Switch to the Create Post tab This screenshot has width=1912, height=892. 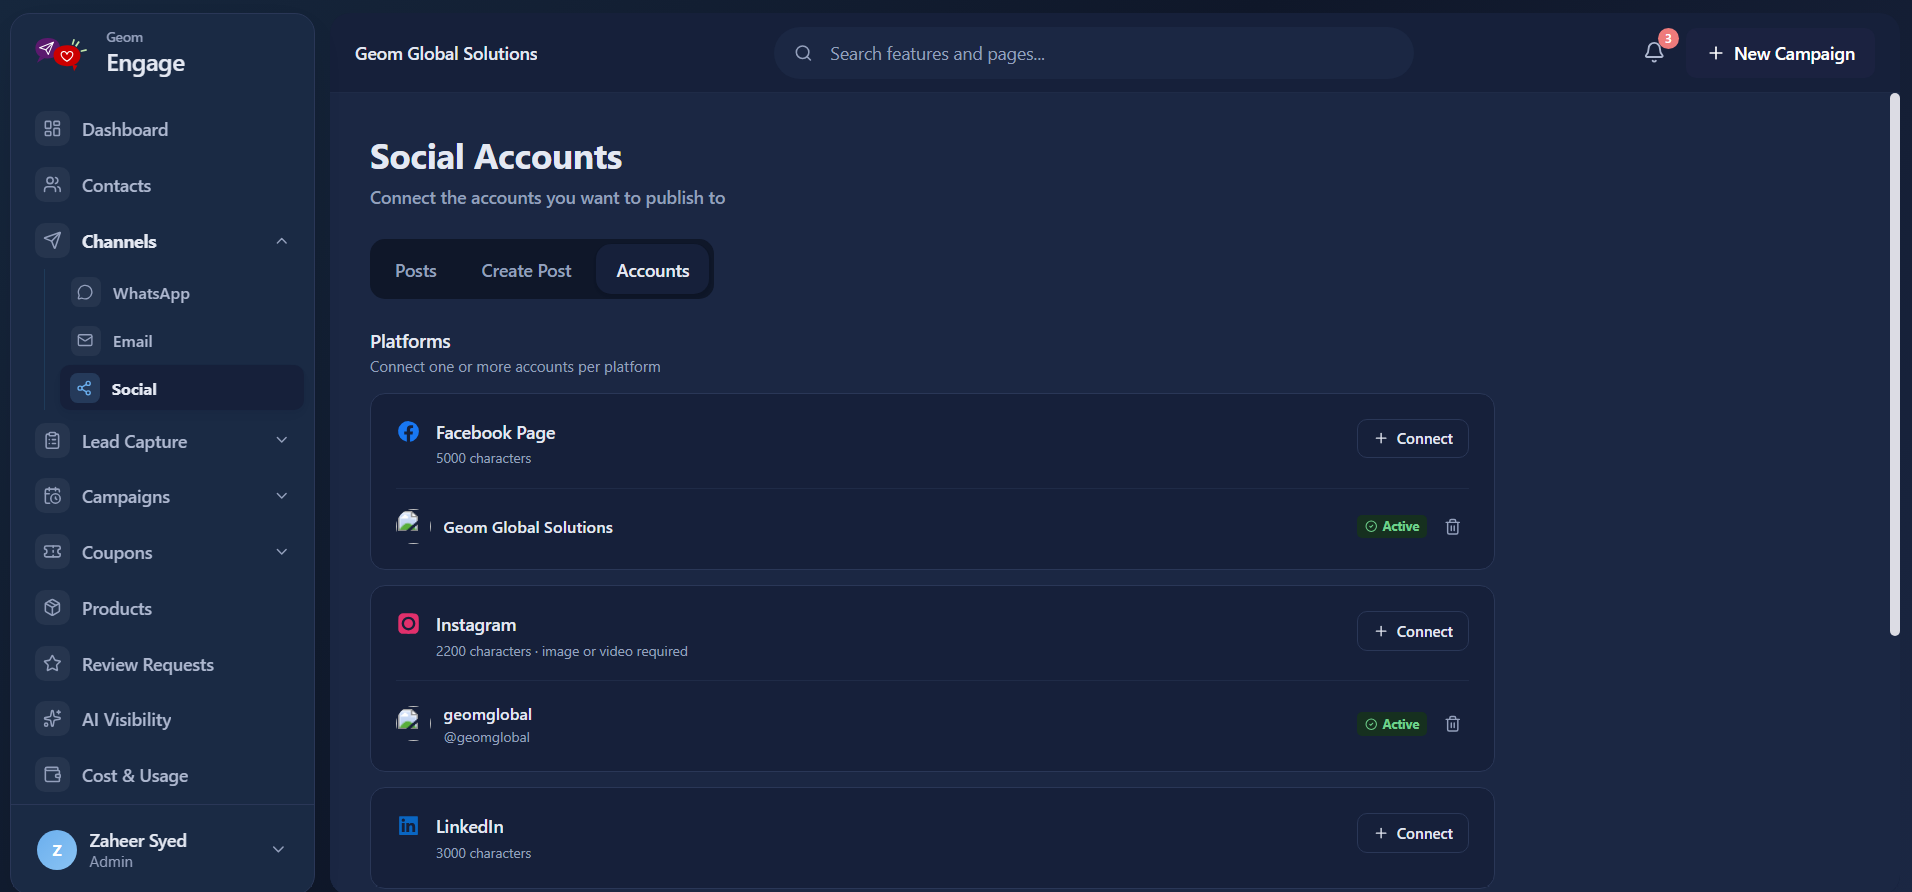coord(526,270)
